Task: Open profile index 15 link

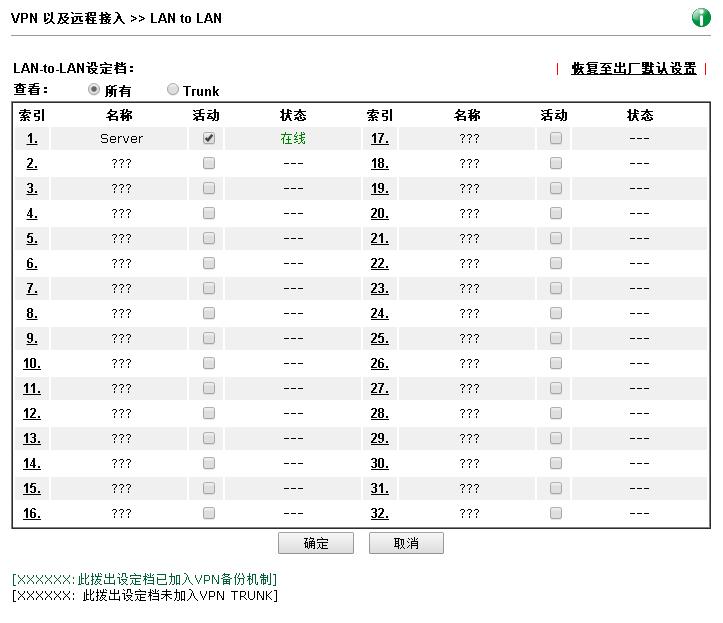Action: pyautogui.click(x=32, y=488)
